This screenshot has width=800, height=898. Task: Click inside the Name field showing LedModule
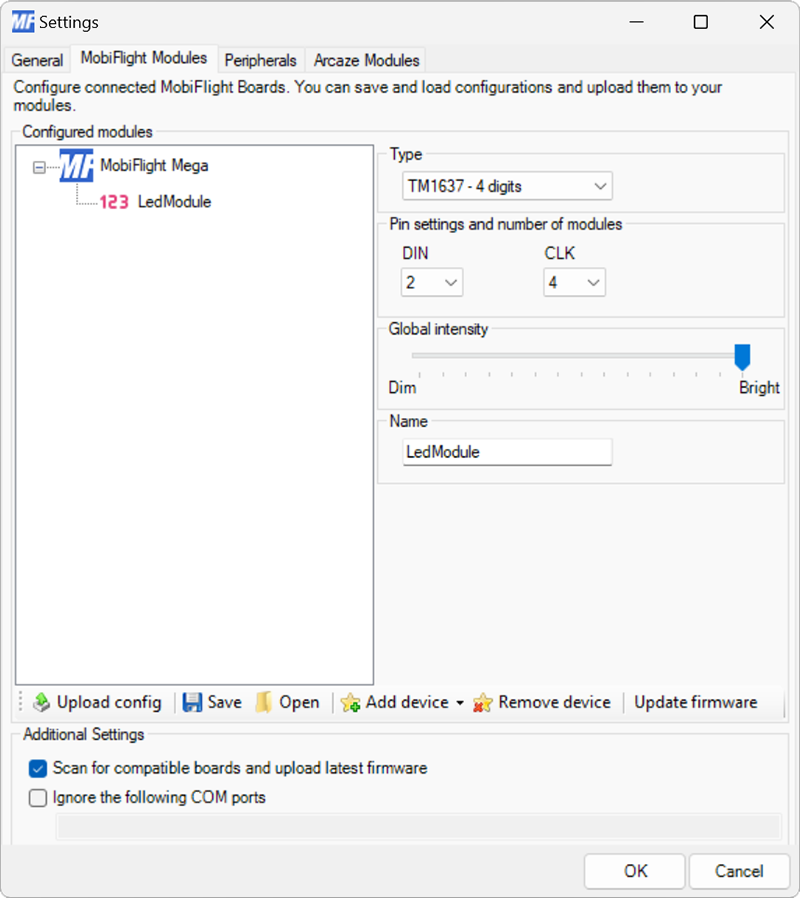(506, 452)
